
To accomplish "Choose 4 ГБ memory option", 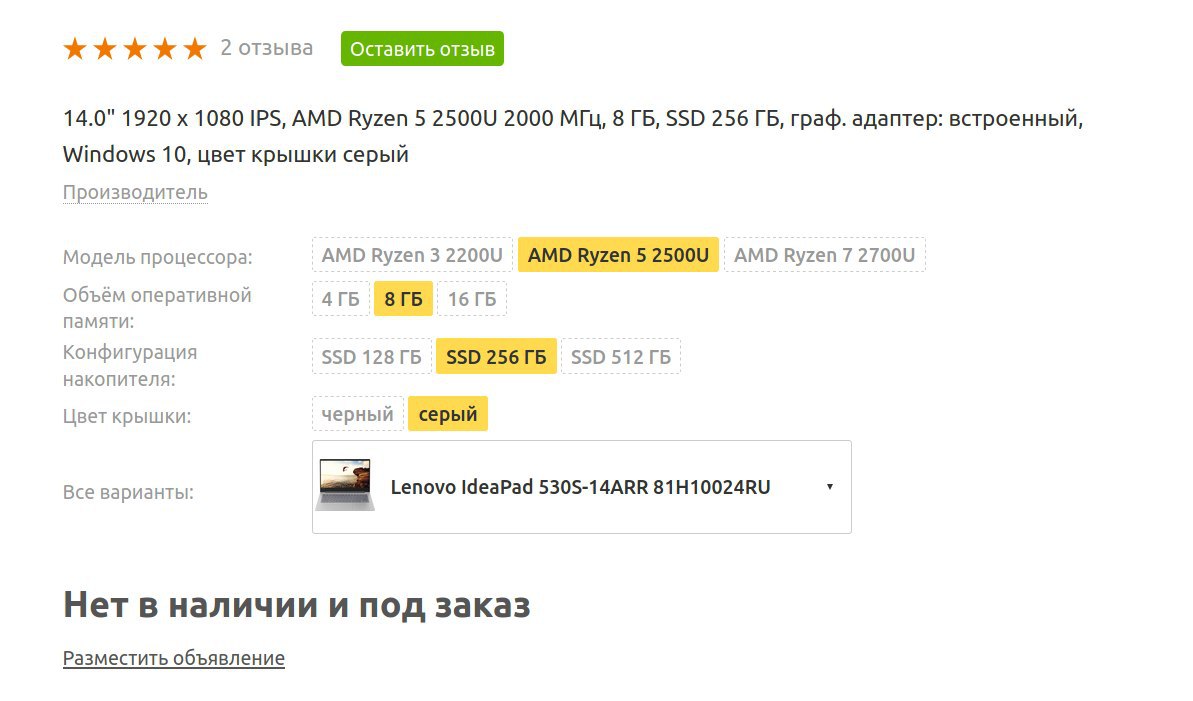I will tap(340, 299).
